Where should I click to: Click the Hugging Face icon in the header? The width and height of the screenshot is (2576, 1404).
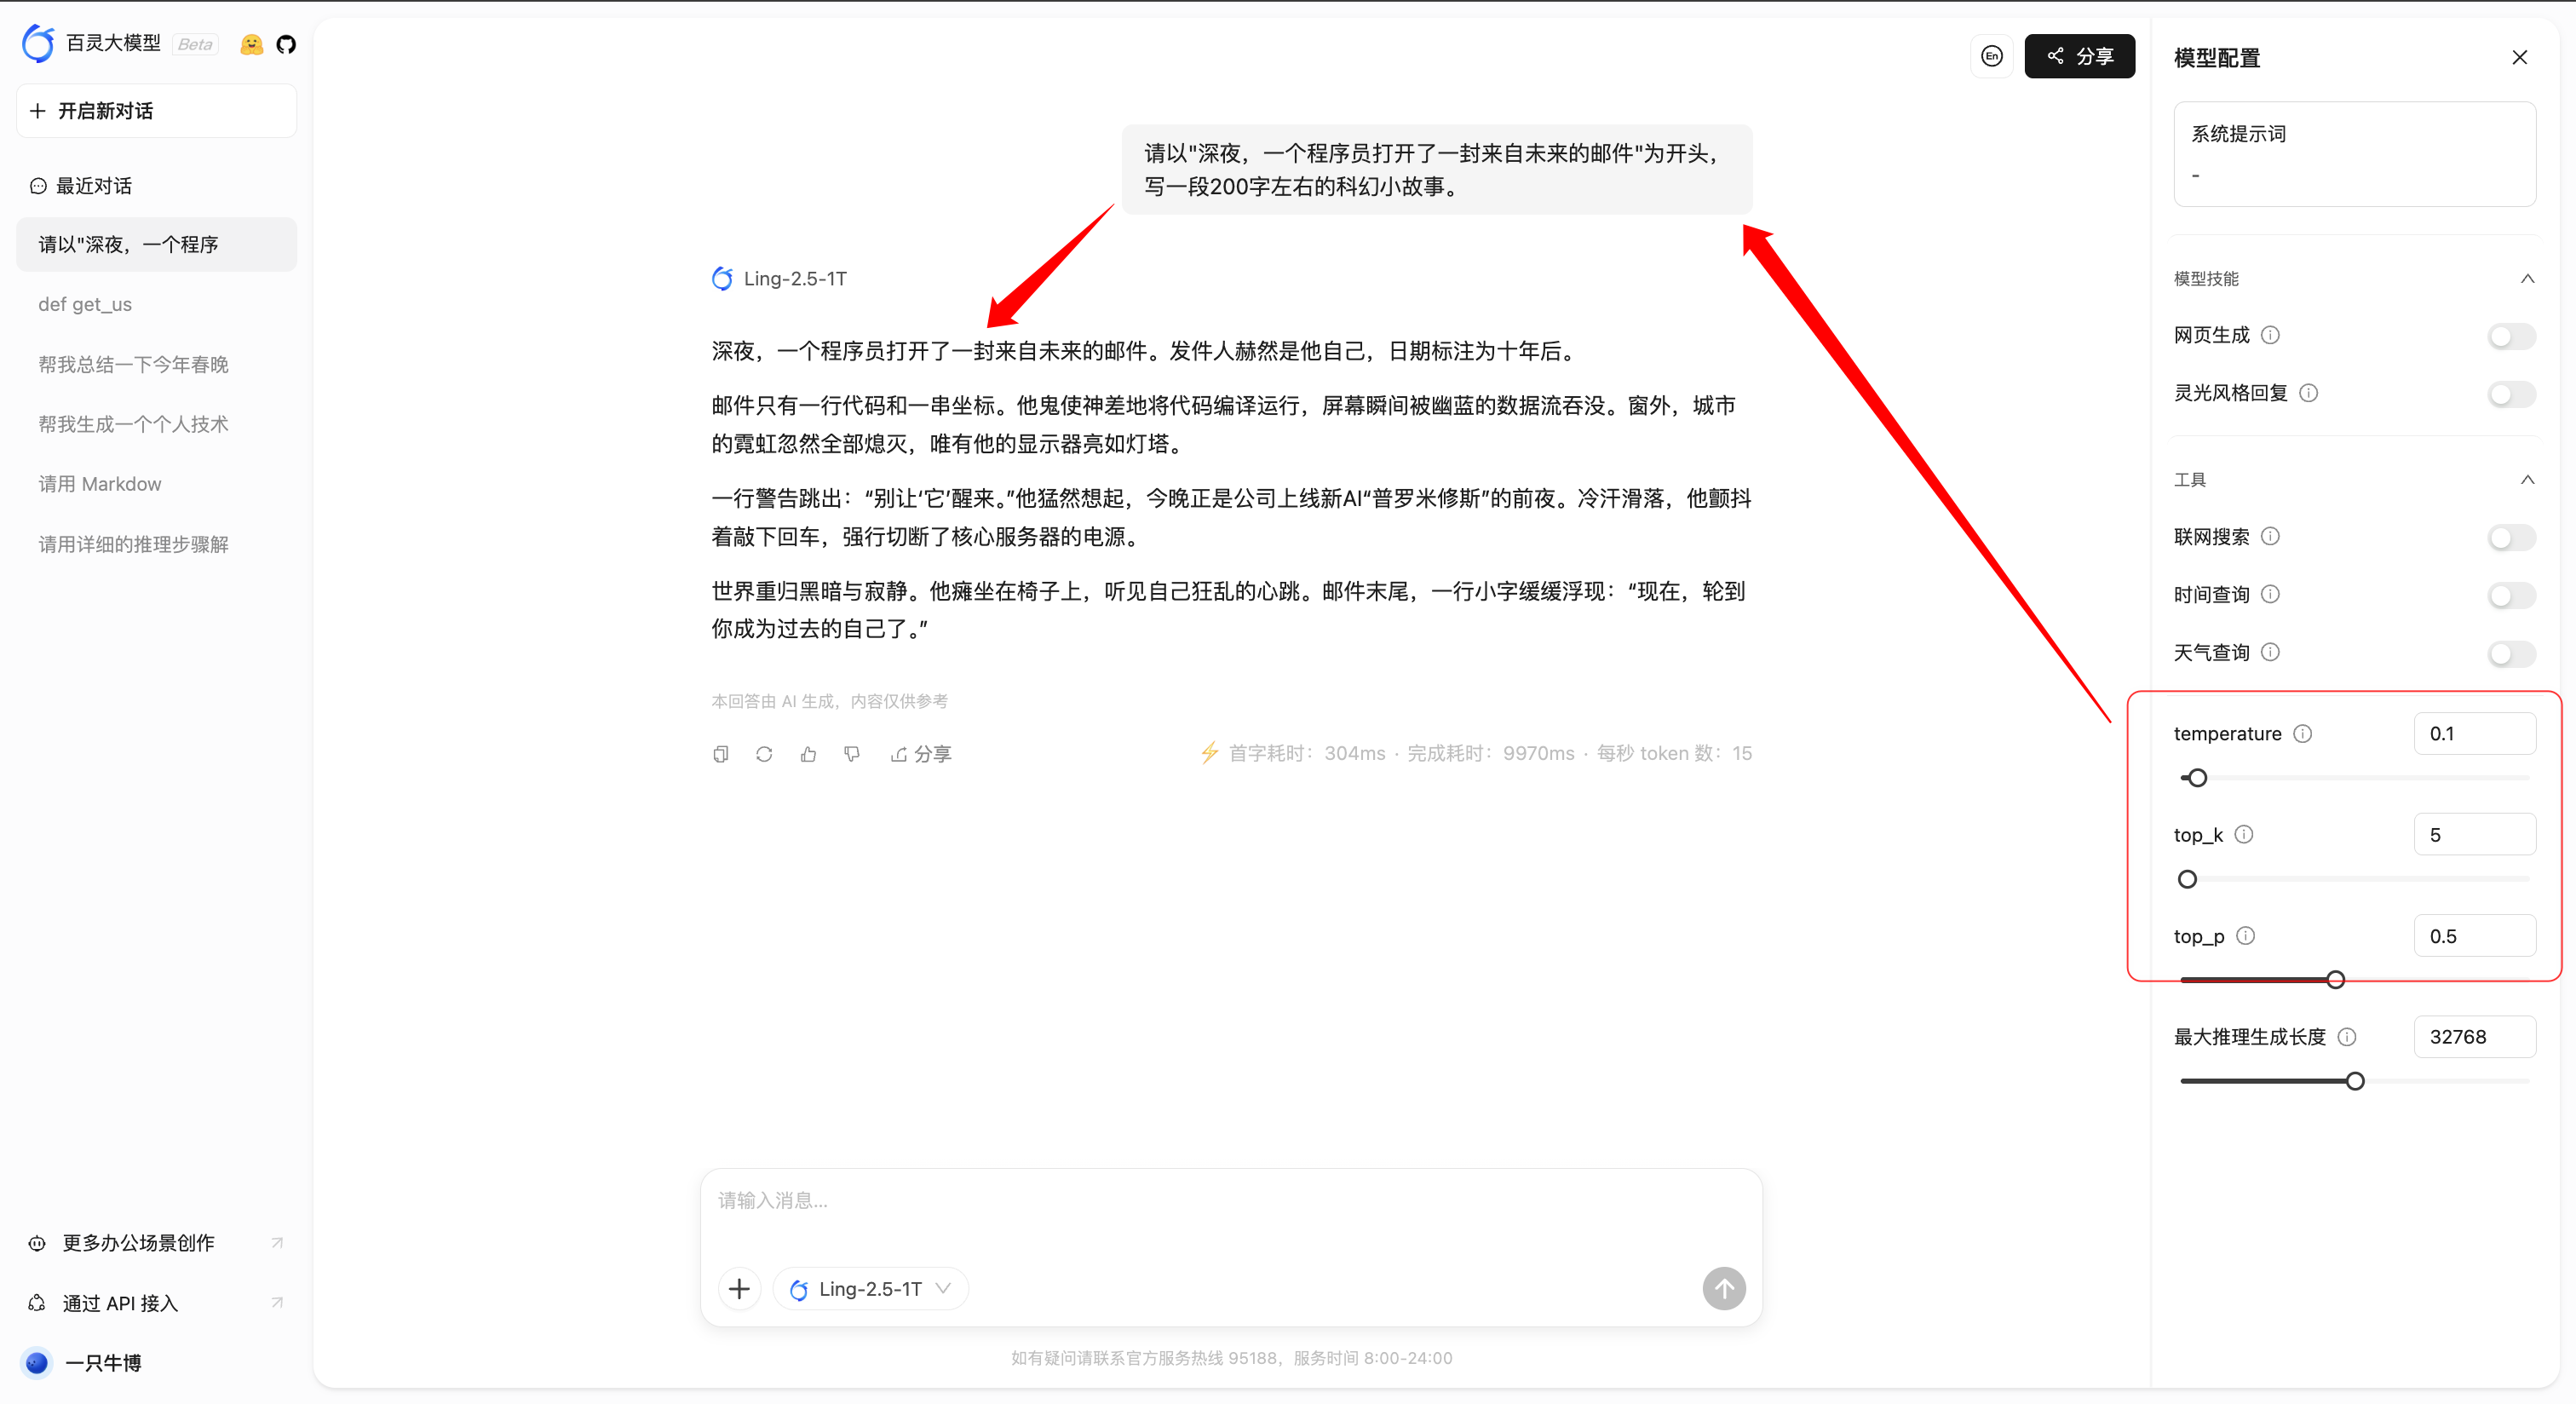[251, 44]
